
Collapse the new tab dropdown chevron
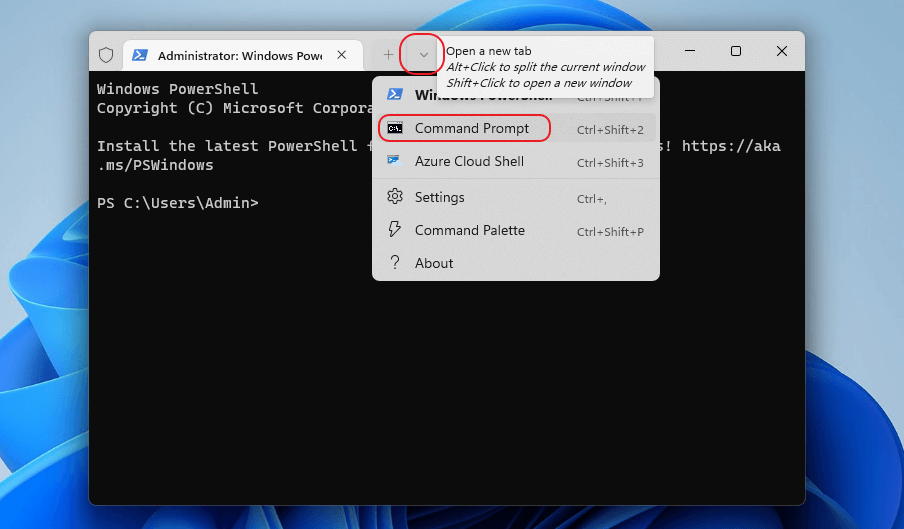[424, 55]
